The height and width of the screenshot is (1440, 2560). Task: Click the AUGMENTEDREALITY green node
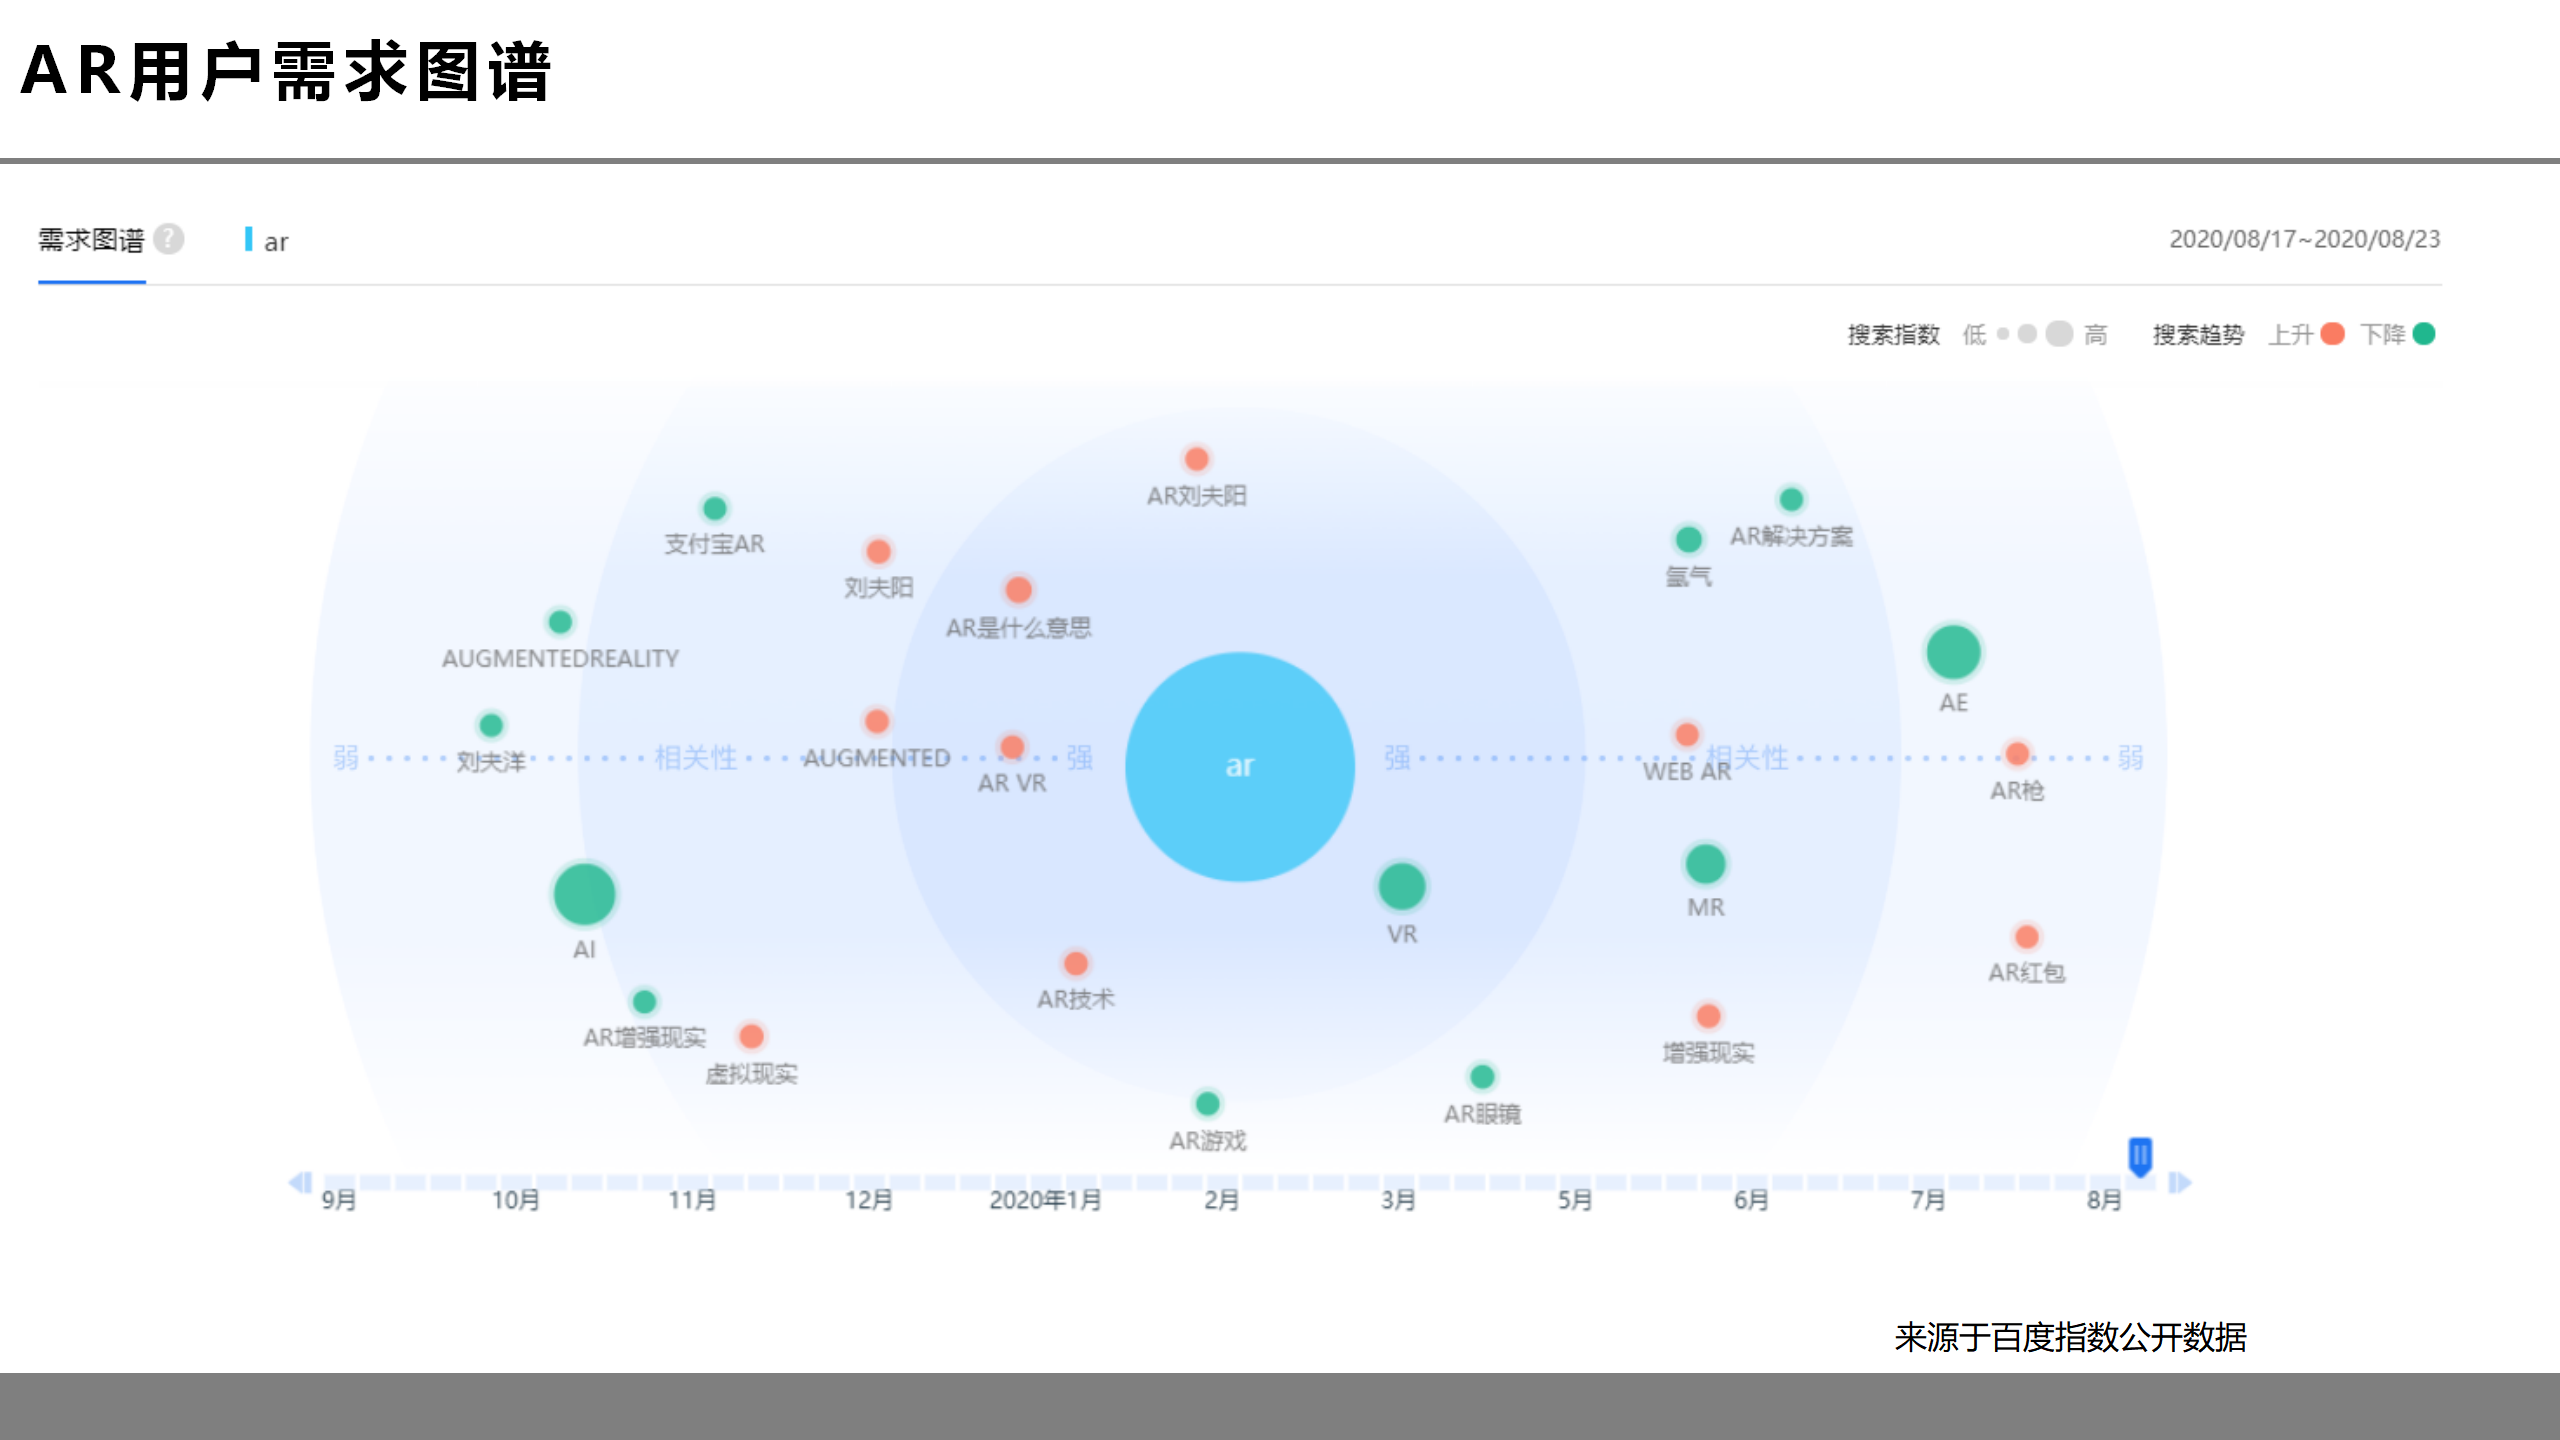pyautogui.click(x=560, y=622)
